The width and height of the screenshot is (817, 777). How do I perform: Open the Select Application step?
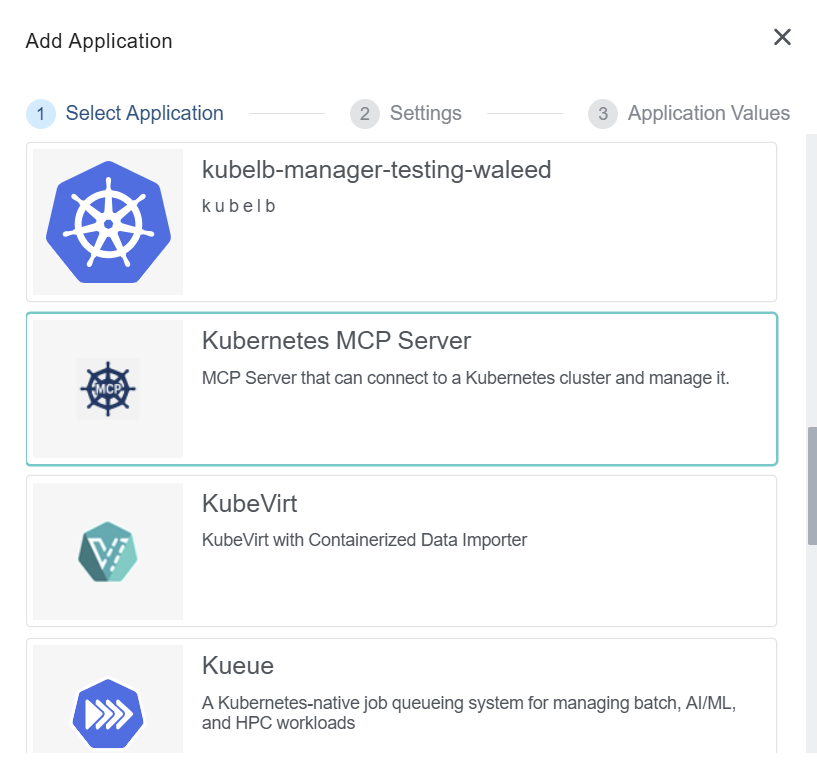[x=144, y=114]
